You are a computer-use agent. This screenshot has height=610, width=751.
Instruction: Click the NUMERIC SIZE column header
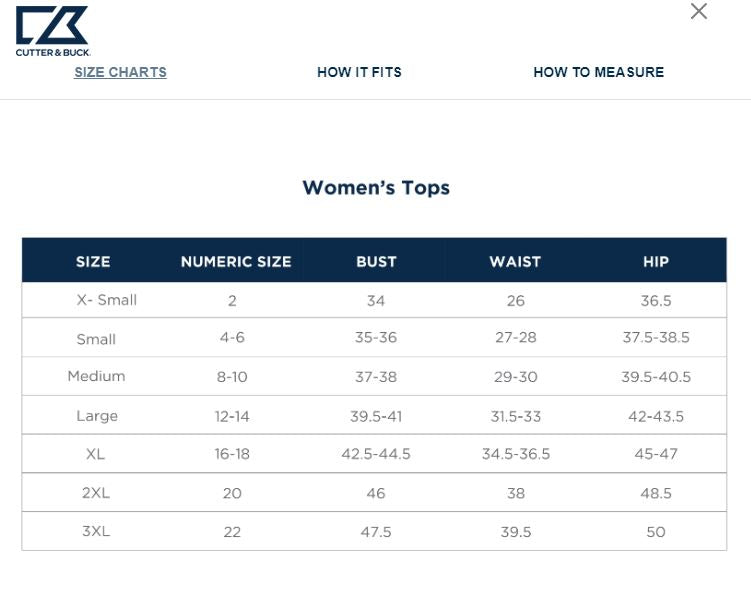pyautogui.click(x=236, y=262)
